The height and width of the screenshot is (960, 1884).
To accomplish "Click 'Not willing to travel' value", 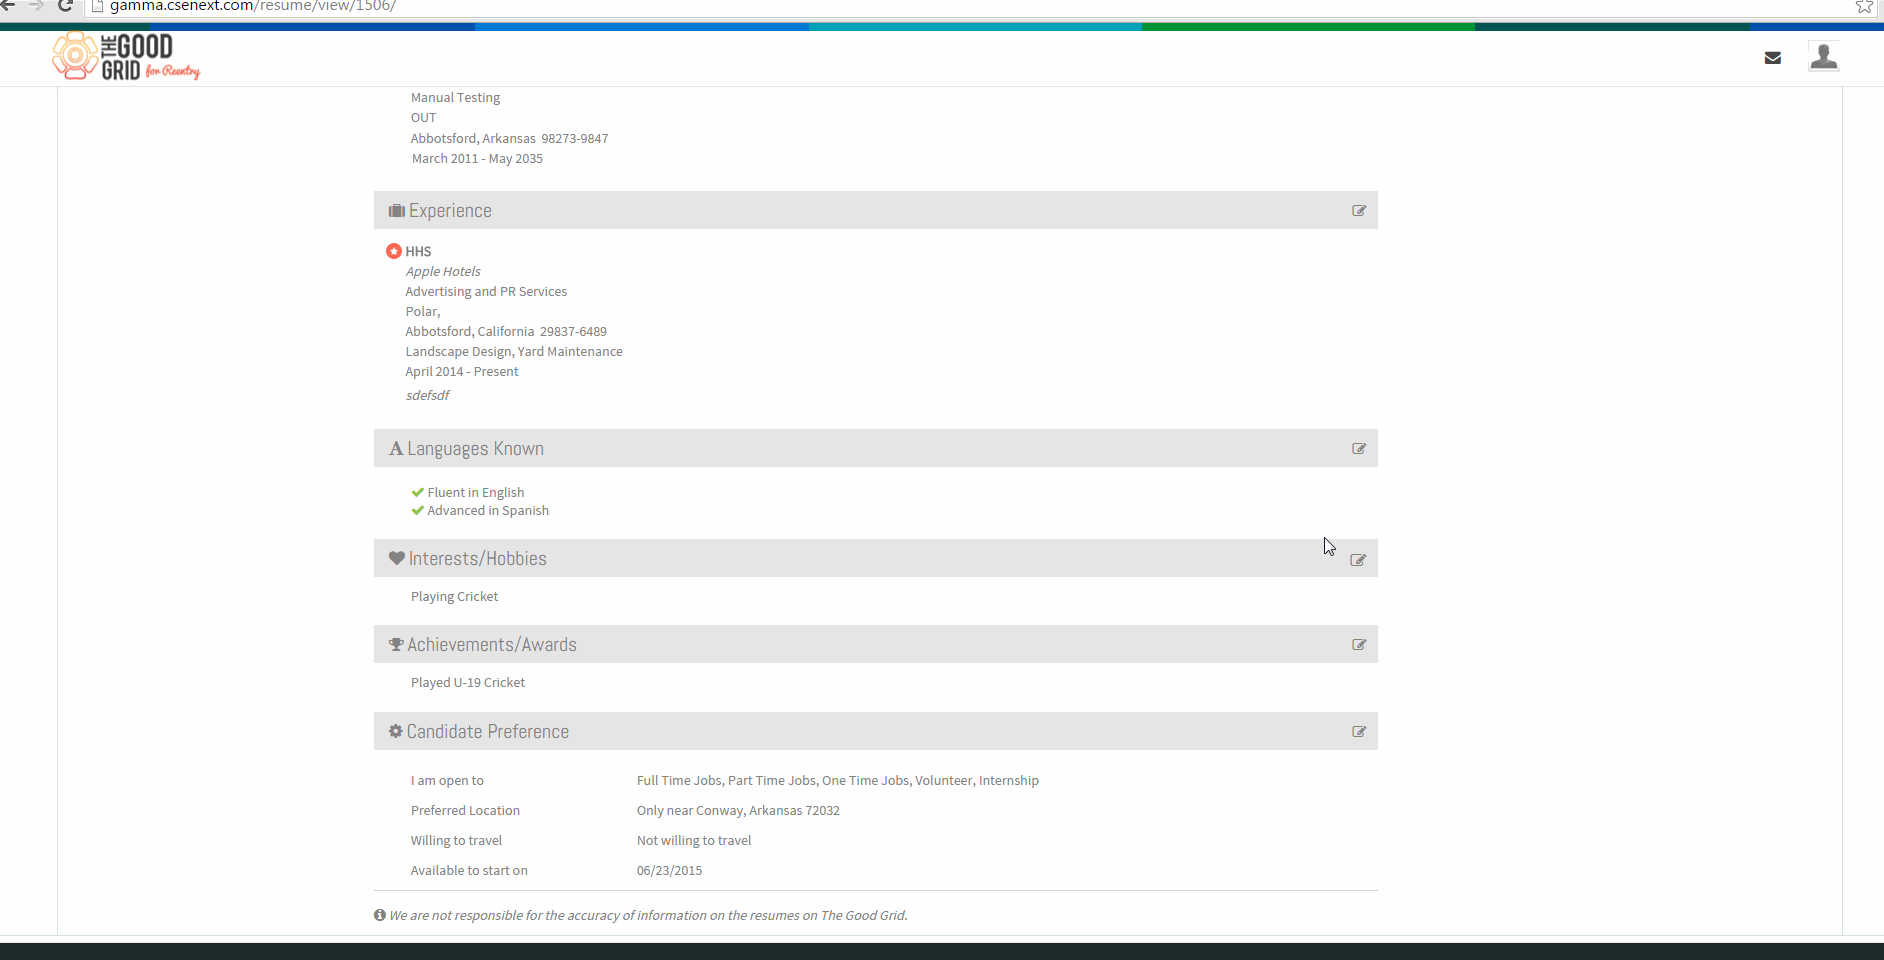I will [694, 841].
